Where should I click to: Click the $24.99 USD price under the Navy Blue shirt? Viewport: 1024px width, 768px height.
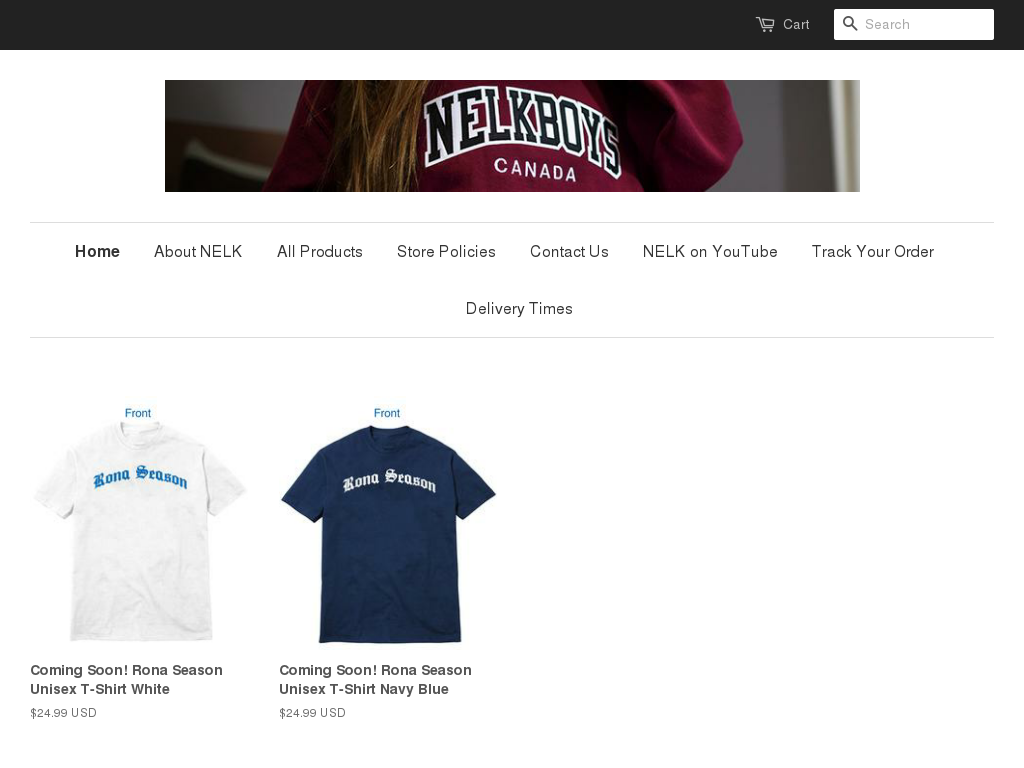tap(312, 712)
